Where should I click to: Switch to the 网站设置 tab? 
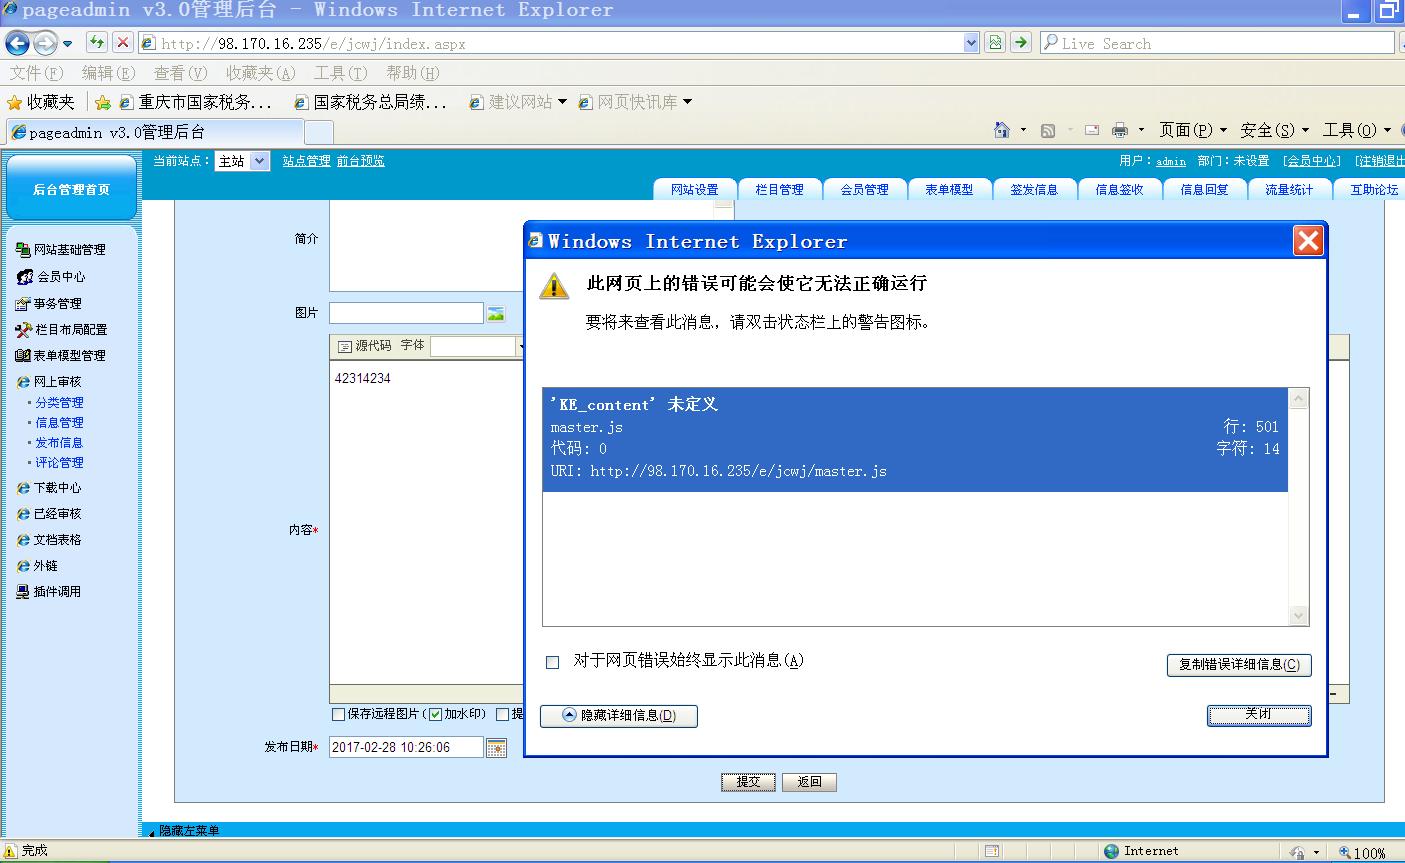(x=695, y=189)
